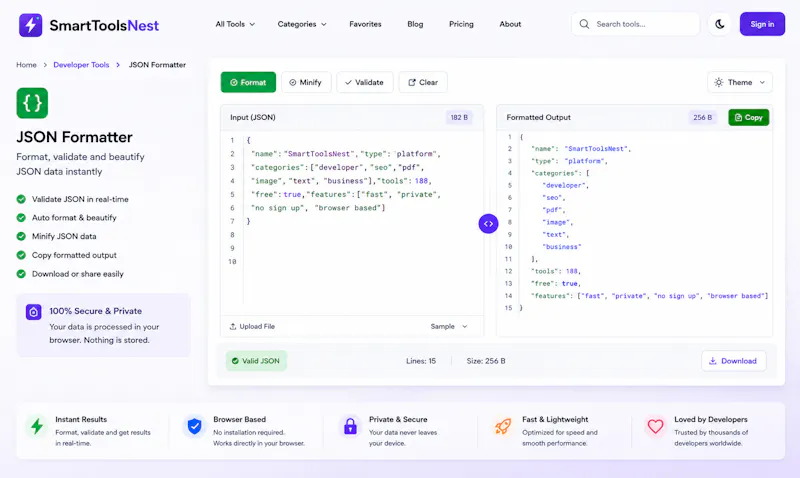Click the SmartToolsNest lightning logo icon
Screen dimensions: 800x478
(x=31, y=25)
